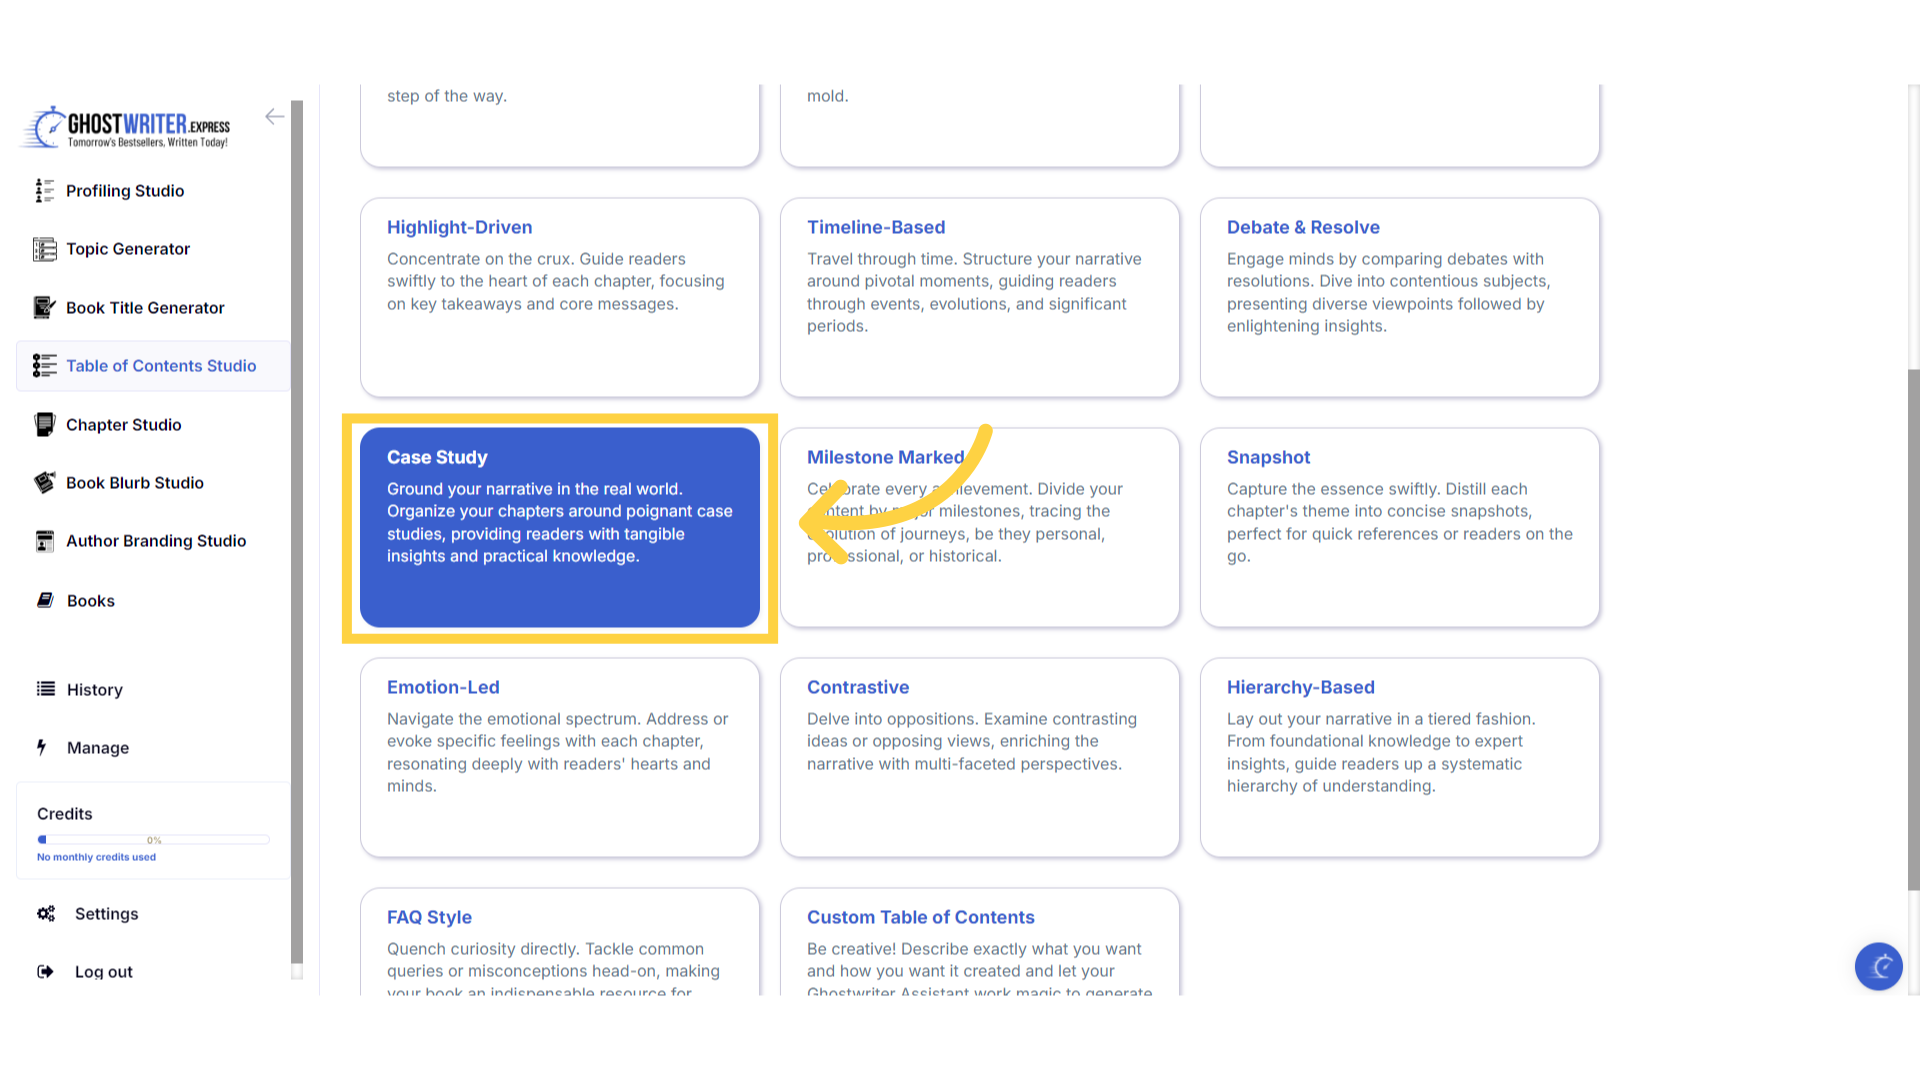
Task: Click the Log out arrow icon
Action: pos(45,972)
